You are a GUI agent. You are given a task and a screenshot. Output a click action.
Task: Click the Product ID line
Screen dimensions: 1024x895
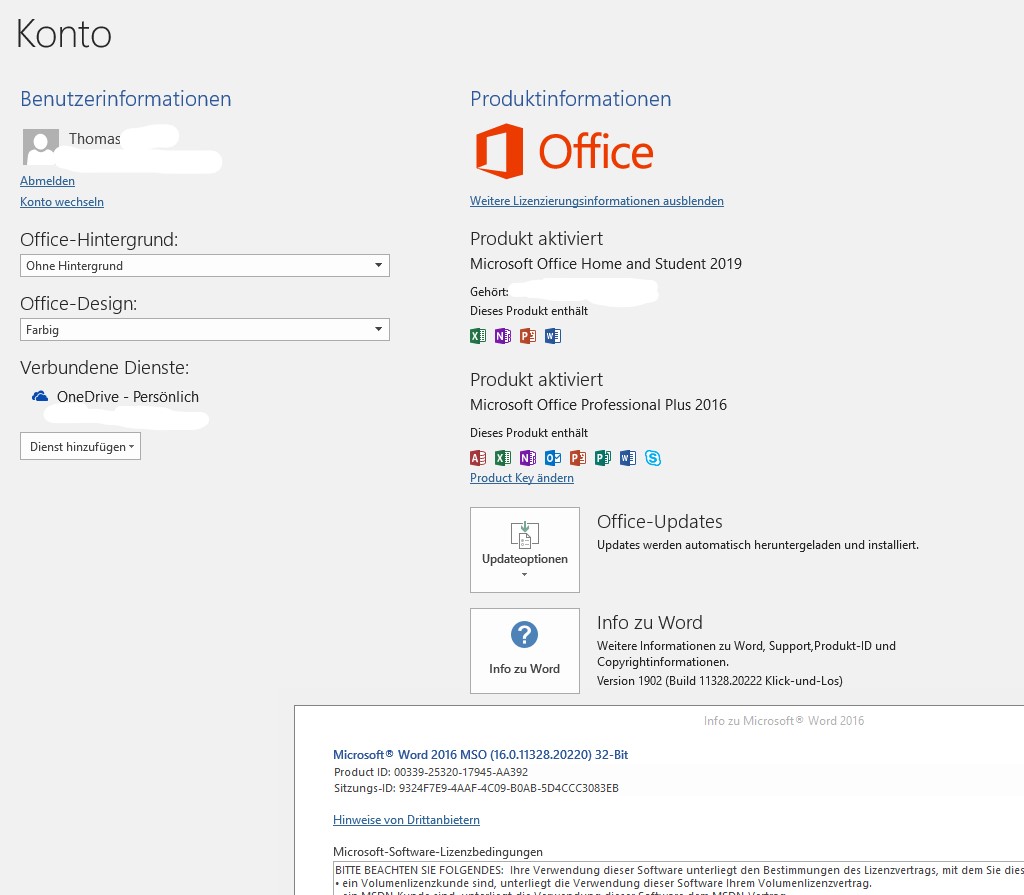tap(431, 772)
